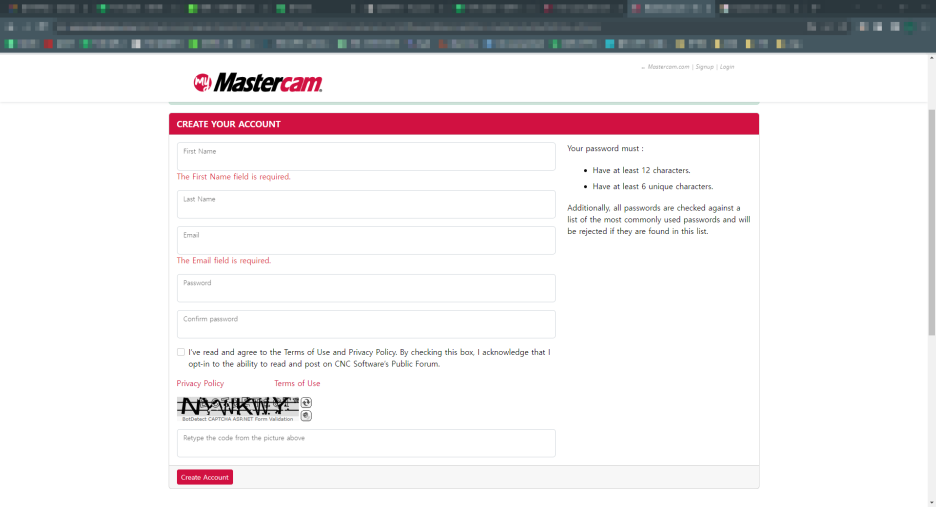Go to Mastercam.com header link

(x=668, y=67)
